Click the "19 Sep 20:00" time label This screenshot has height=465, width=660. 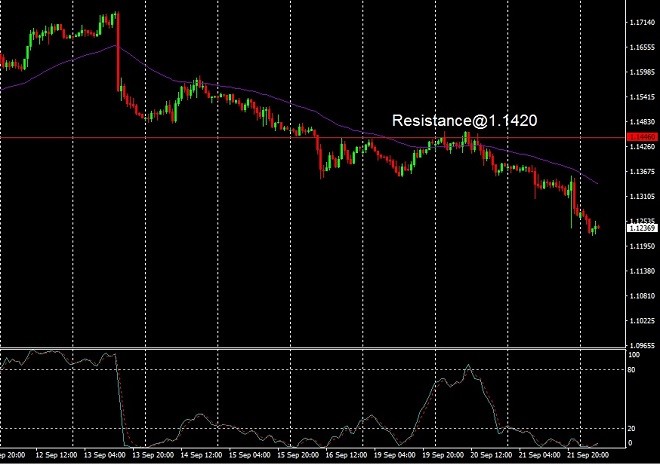443,455
